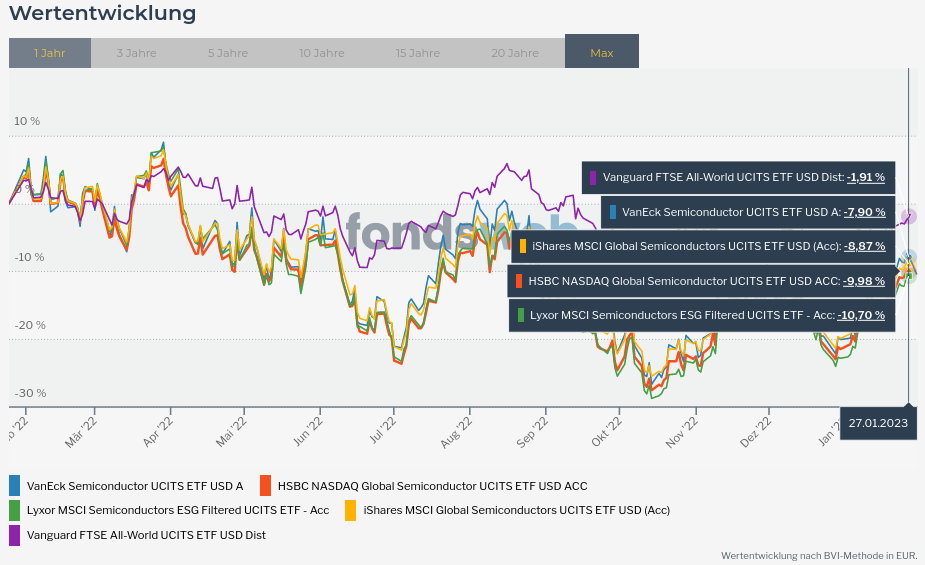Click the Max time range tab
The height and width of the screenshot is (565, 925).
[x=602, y=52]
